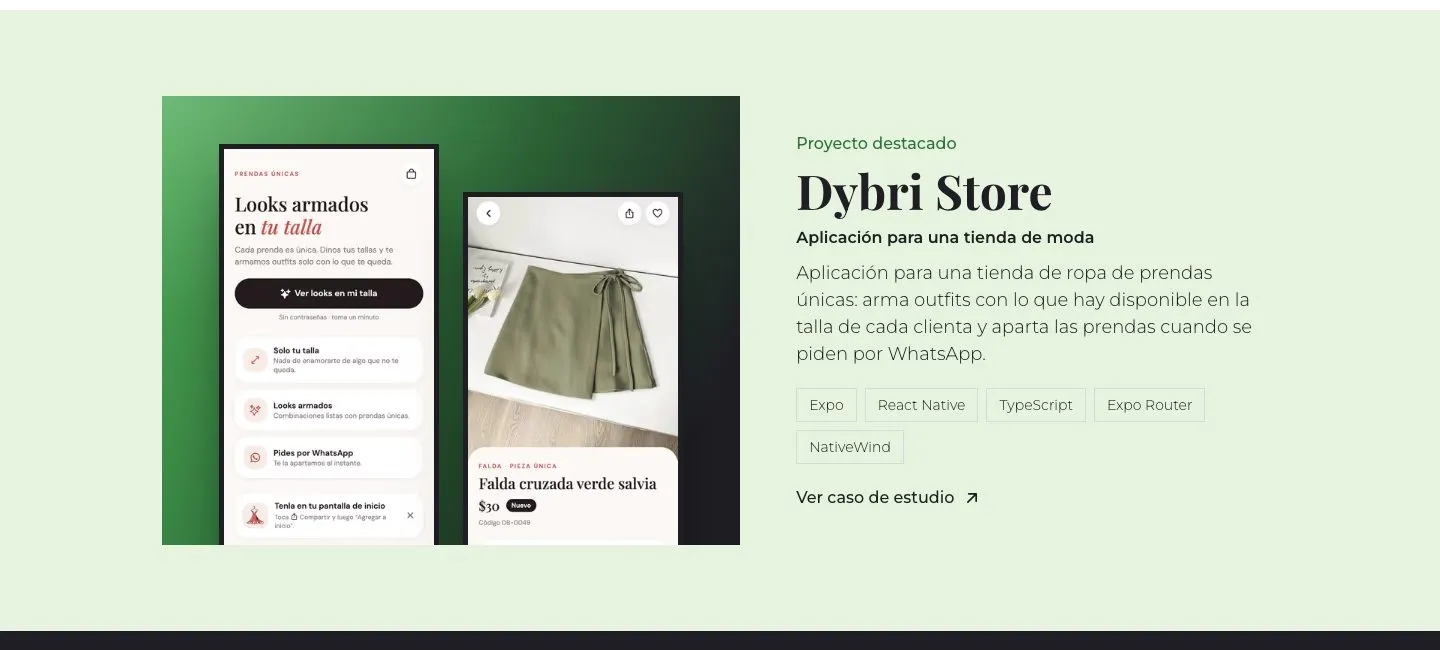This screenshot has height=650, width=1440.
Task: Open the Ver caso de estudio link
Action: click(887, 497)
